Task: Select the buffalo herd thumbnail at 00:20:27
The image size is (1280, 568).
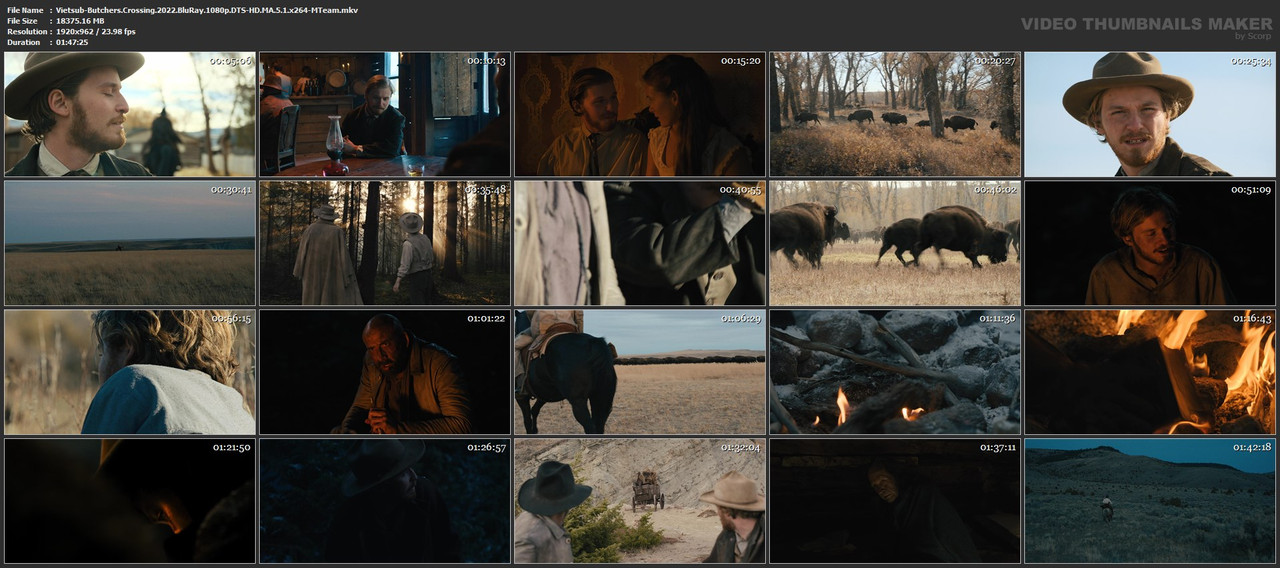Action: [895, 114]
